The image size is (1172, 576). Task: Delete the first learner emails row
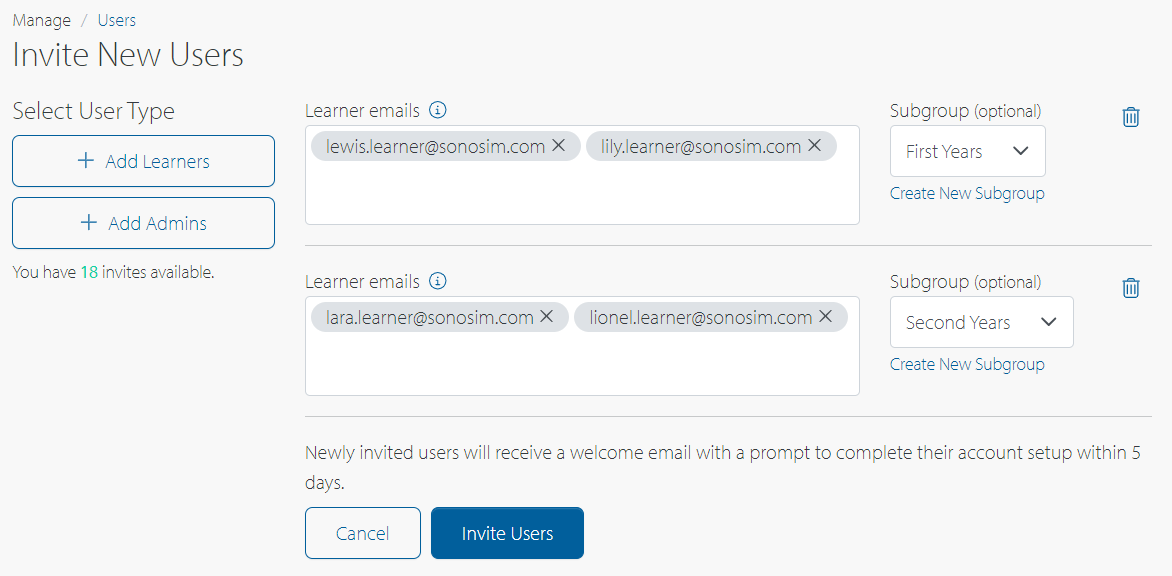tap(1131, 117)
